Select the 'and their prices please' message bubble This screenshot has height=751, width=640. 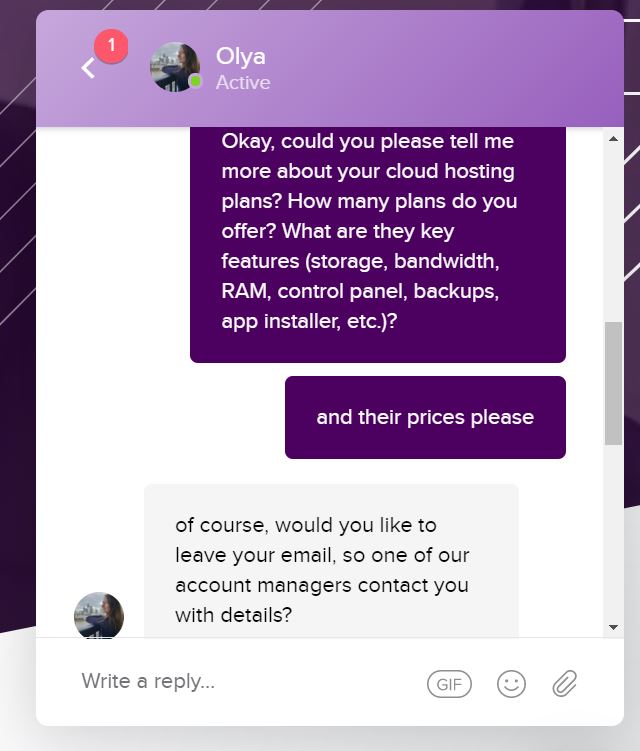click(425, 417)
